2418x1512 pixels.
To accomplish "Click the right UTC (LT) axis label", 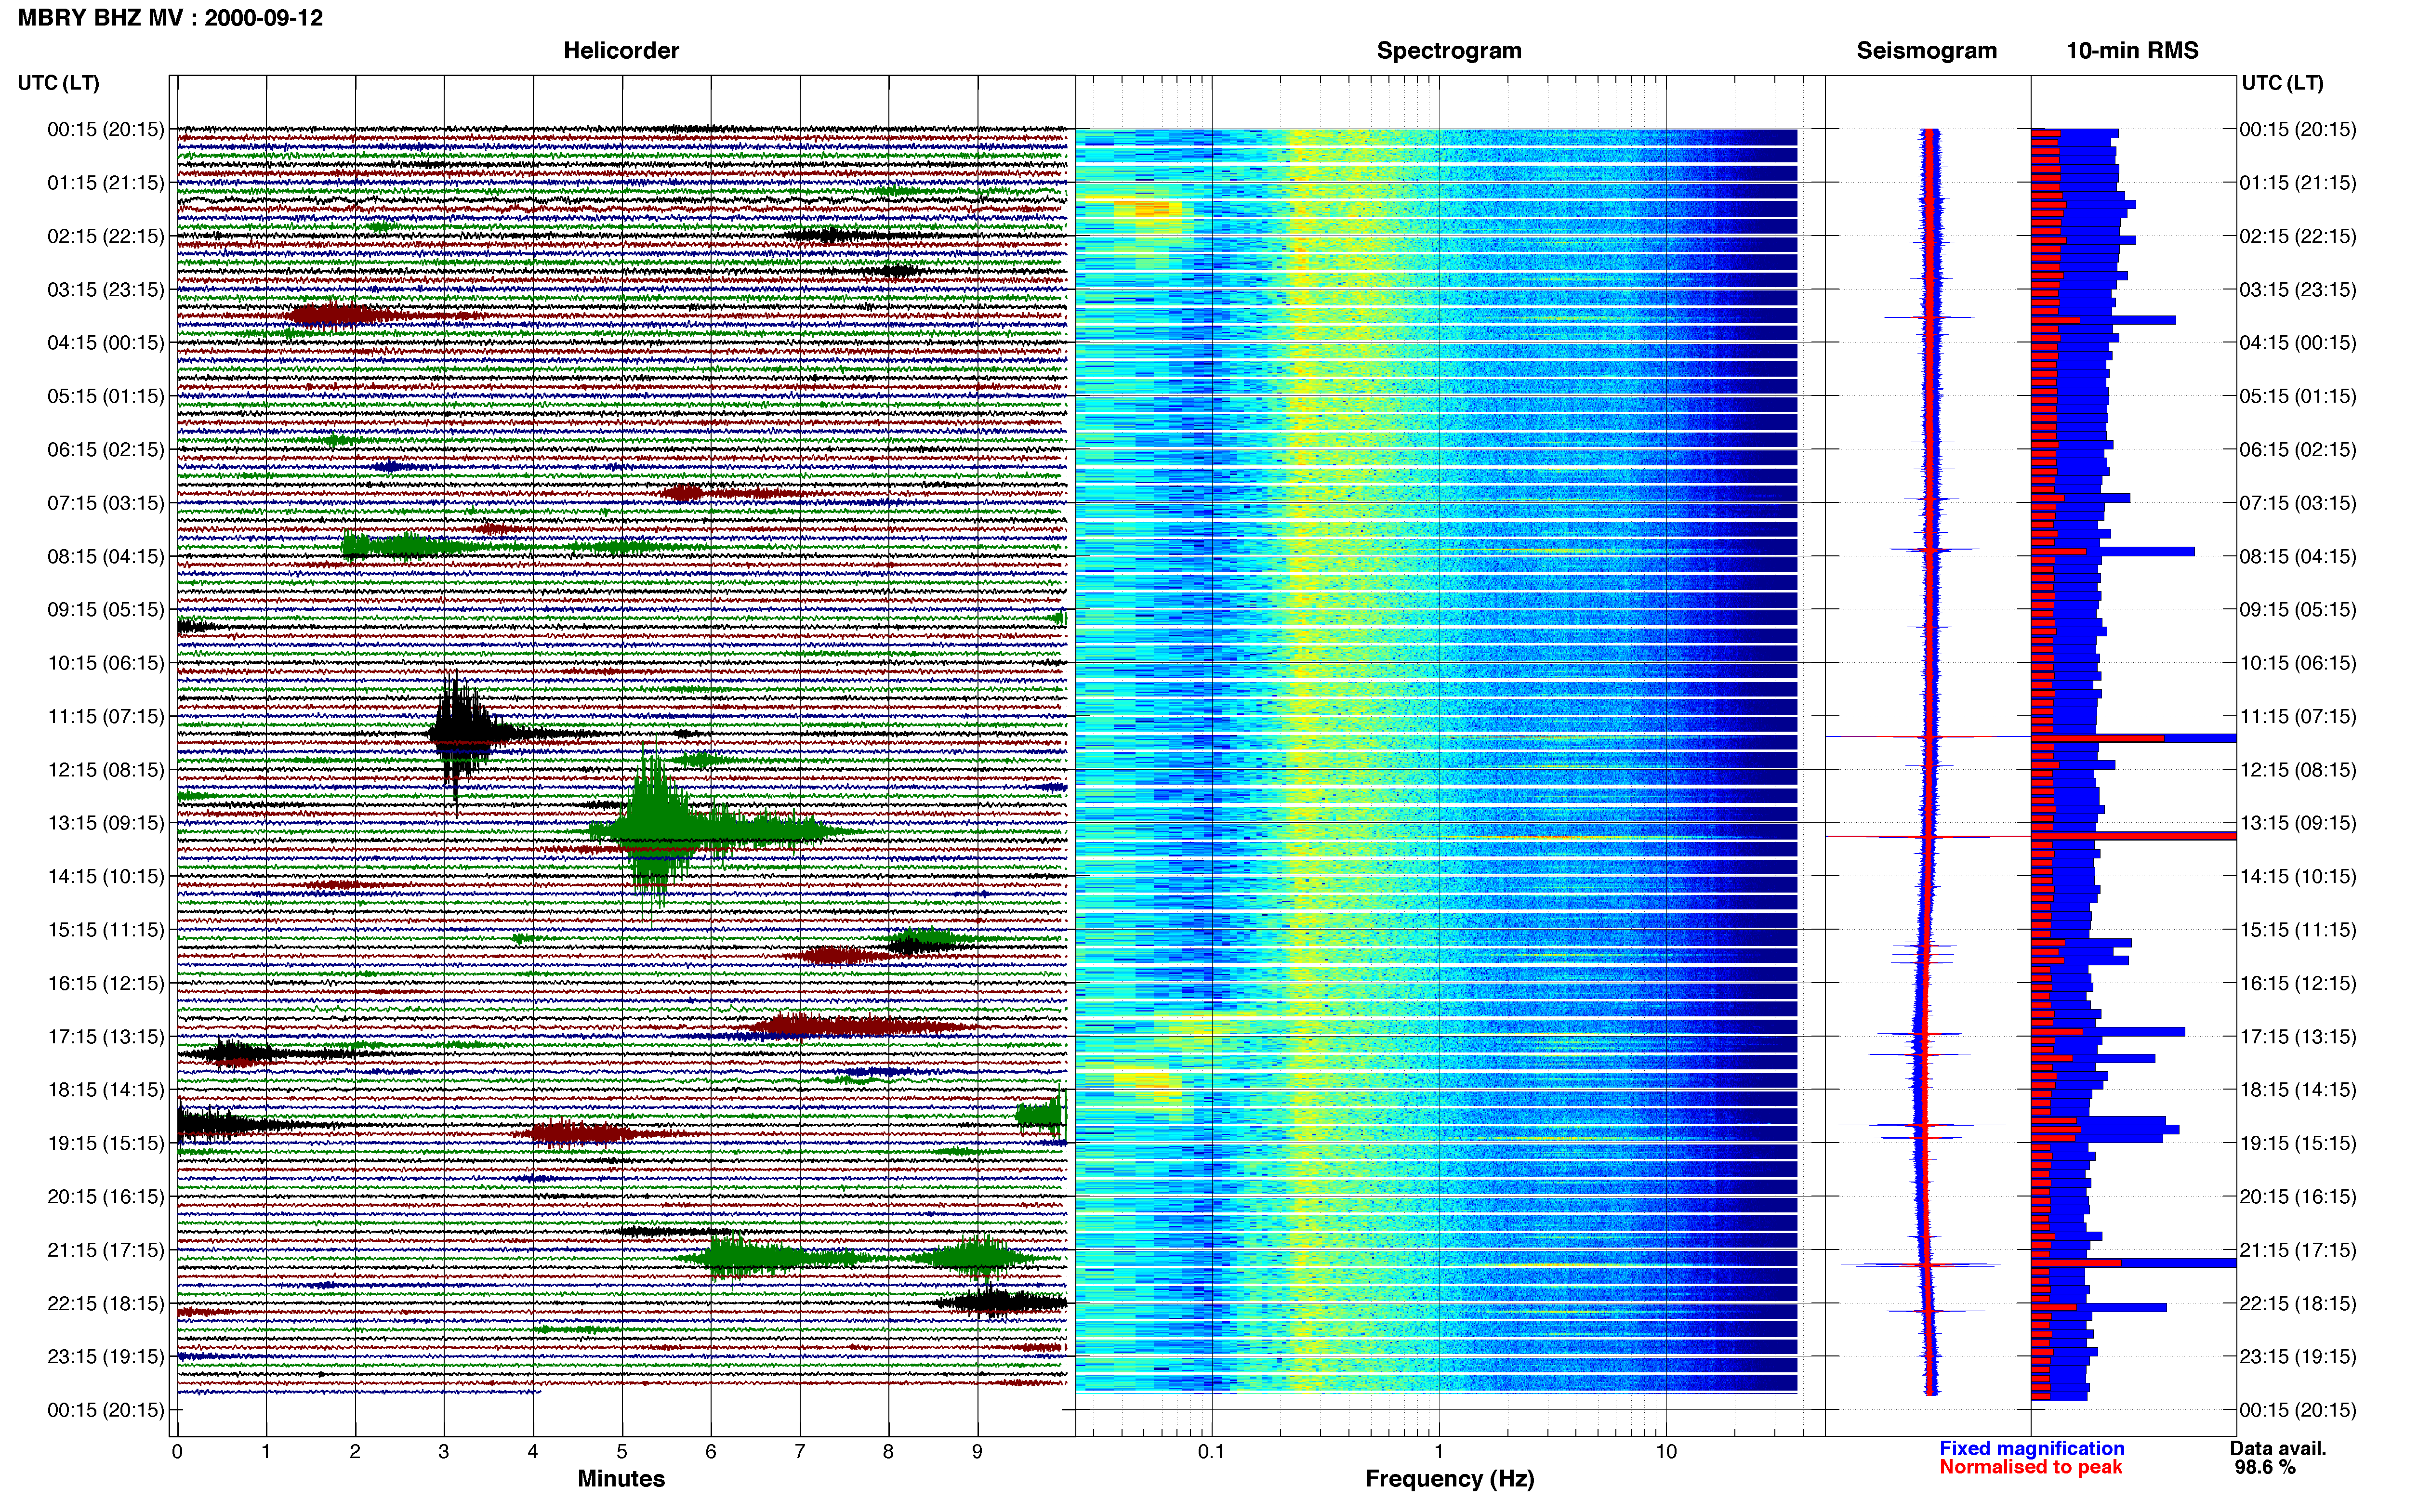I will click(2282, 83).
